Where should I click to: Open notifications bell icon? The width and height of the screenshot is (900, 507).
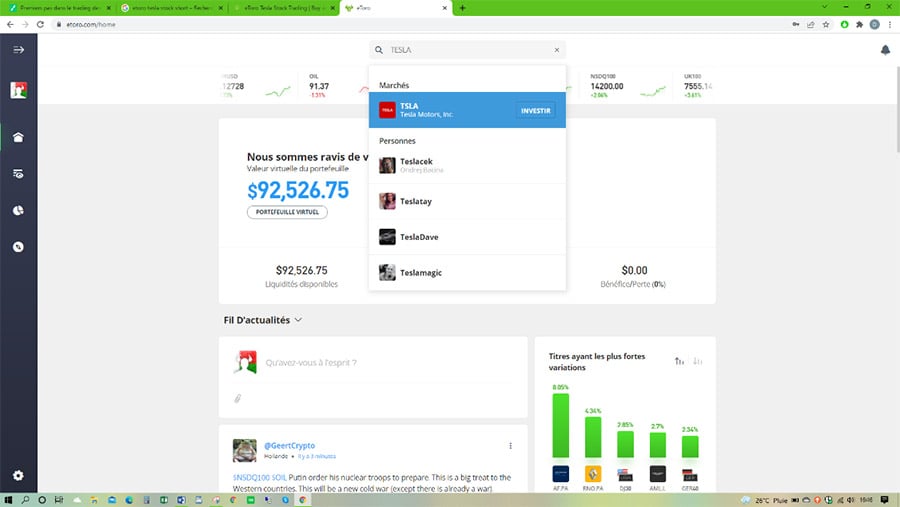click(885, 50)
